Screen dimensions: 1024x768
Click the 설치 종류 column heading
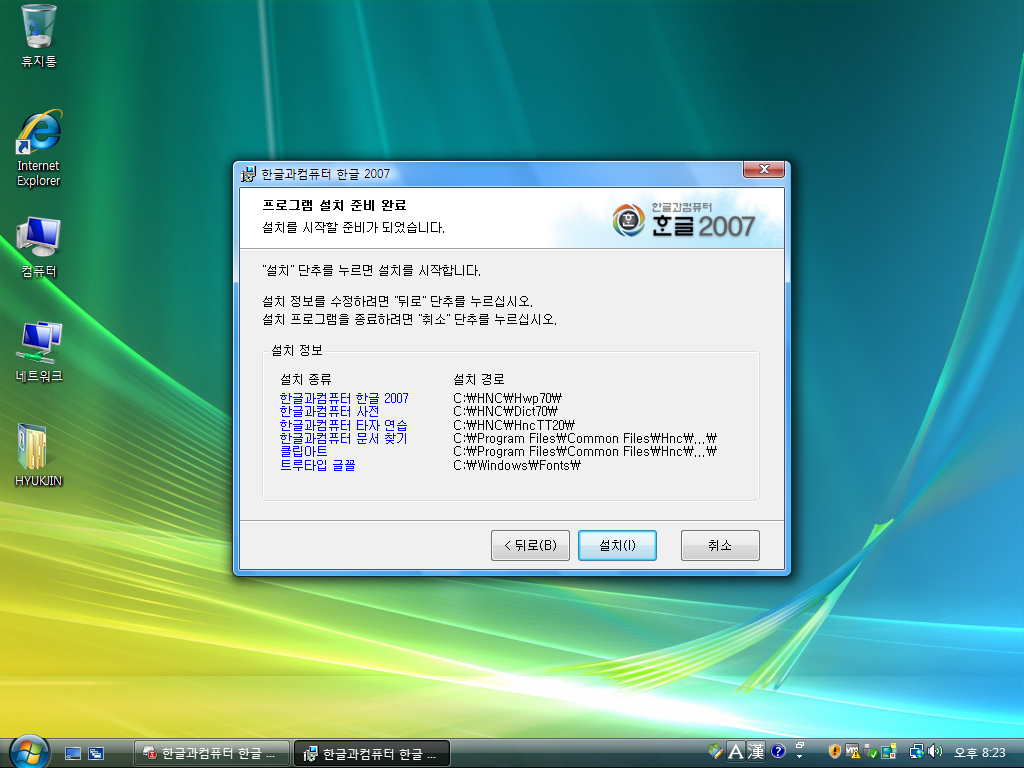[x=306, y=379]
